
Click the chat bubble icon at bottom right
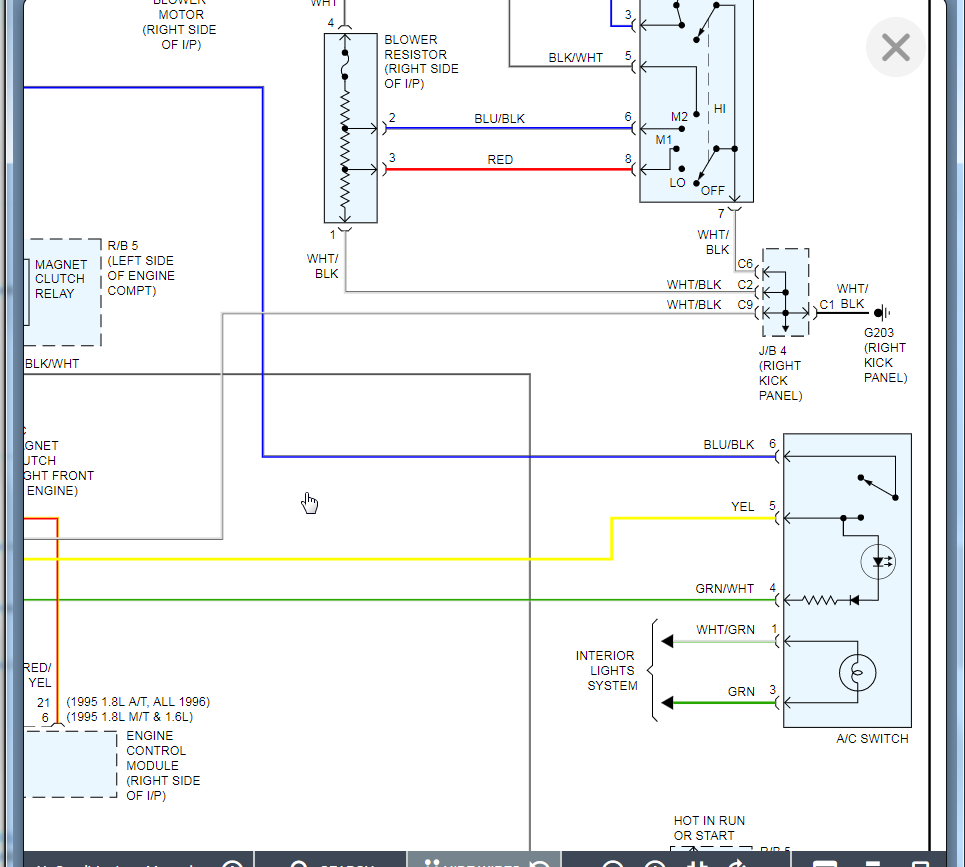pos(826,864)
